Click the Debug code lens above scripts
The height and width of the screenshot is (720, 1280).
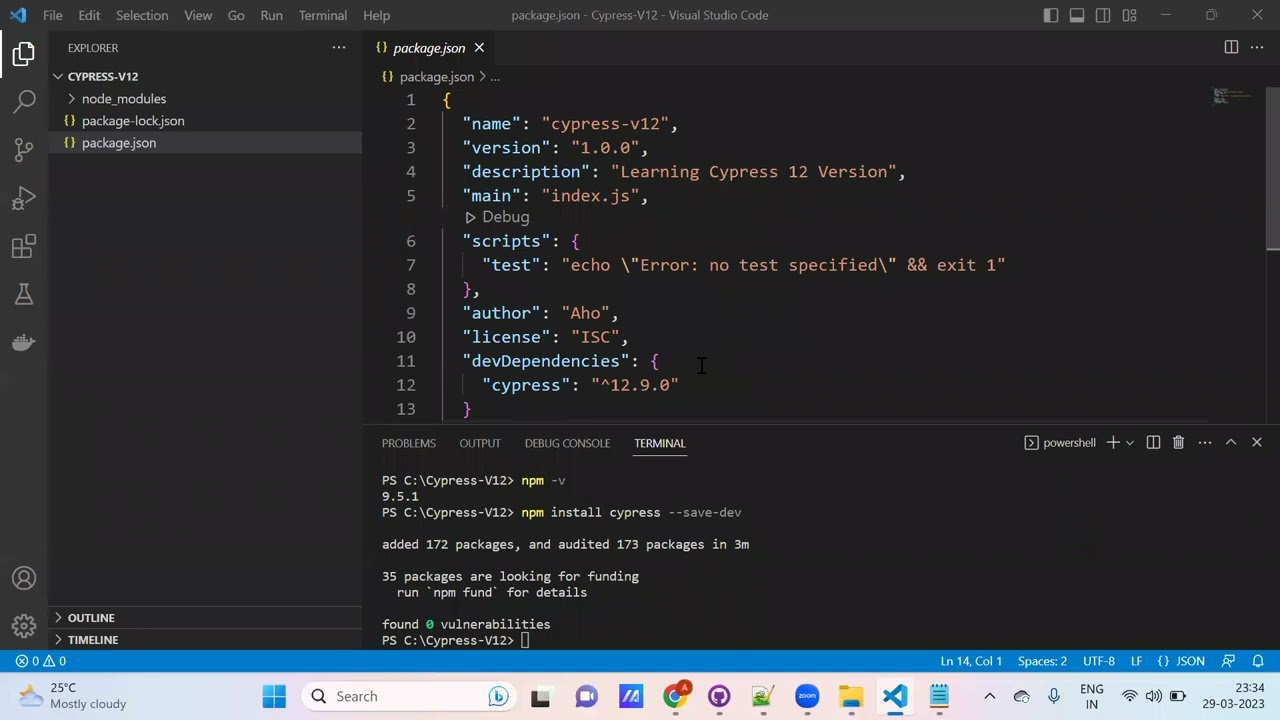pos(497,217)
